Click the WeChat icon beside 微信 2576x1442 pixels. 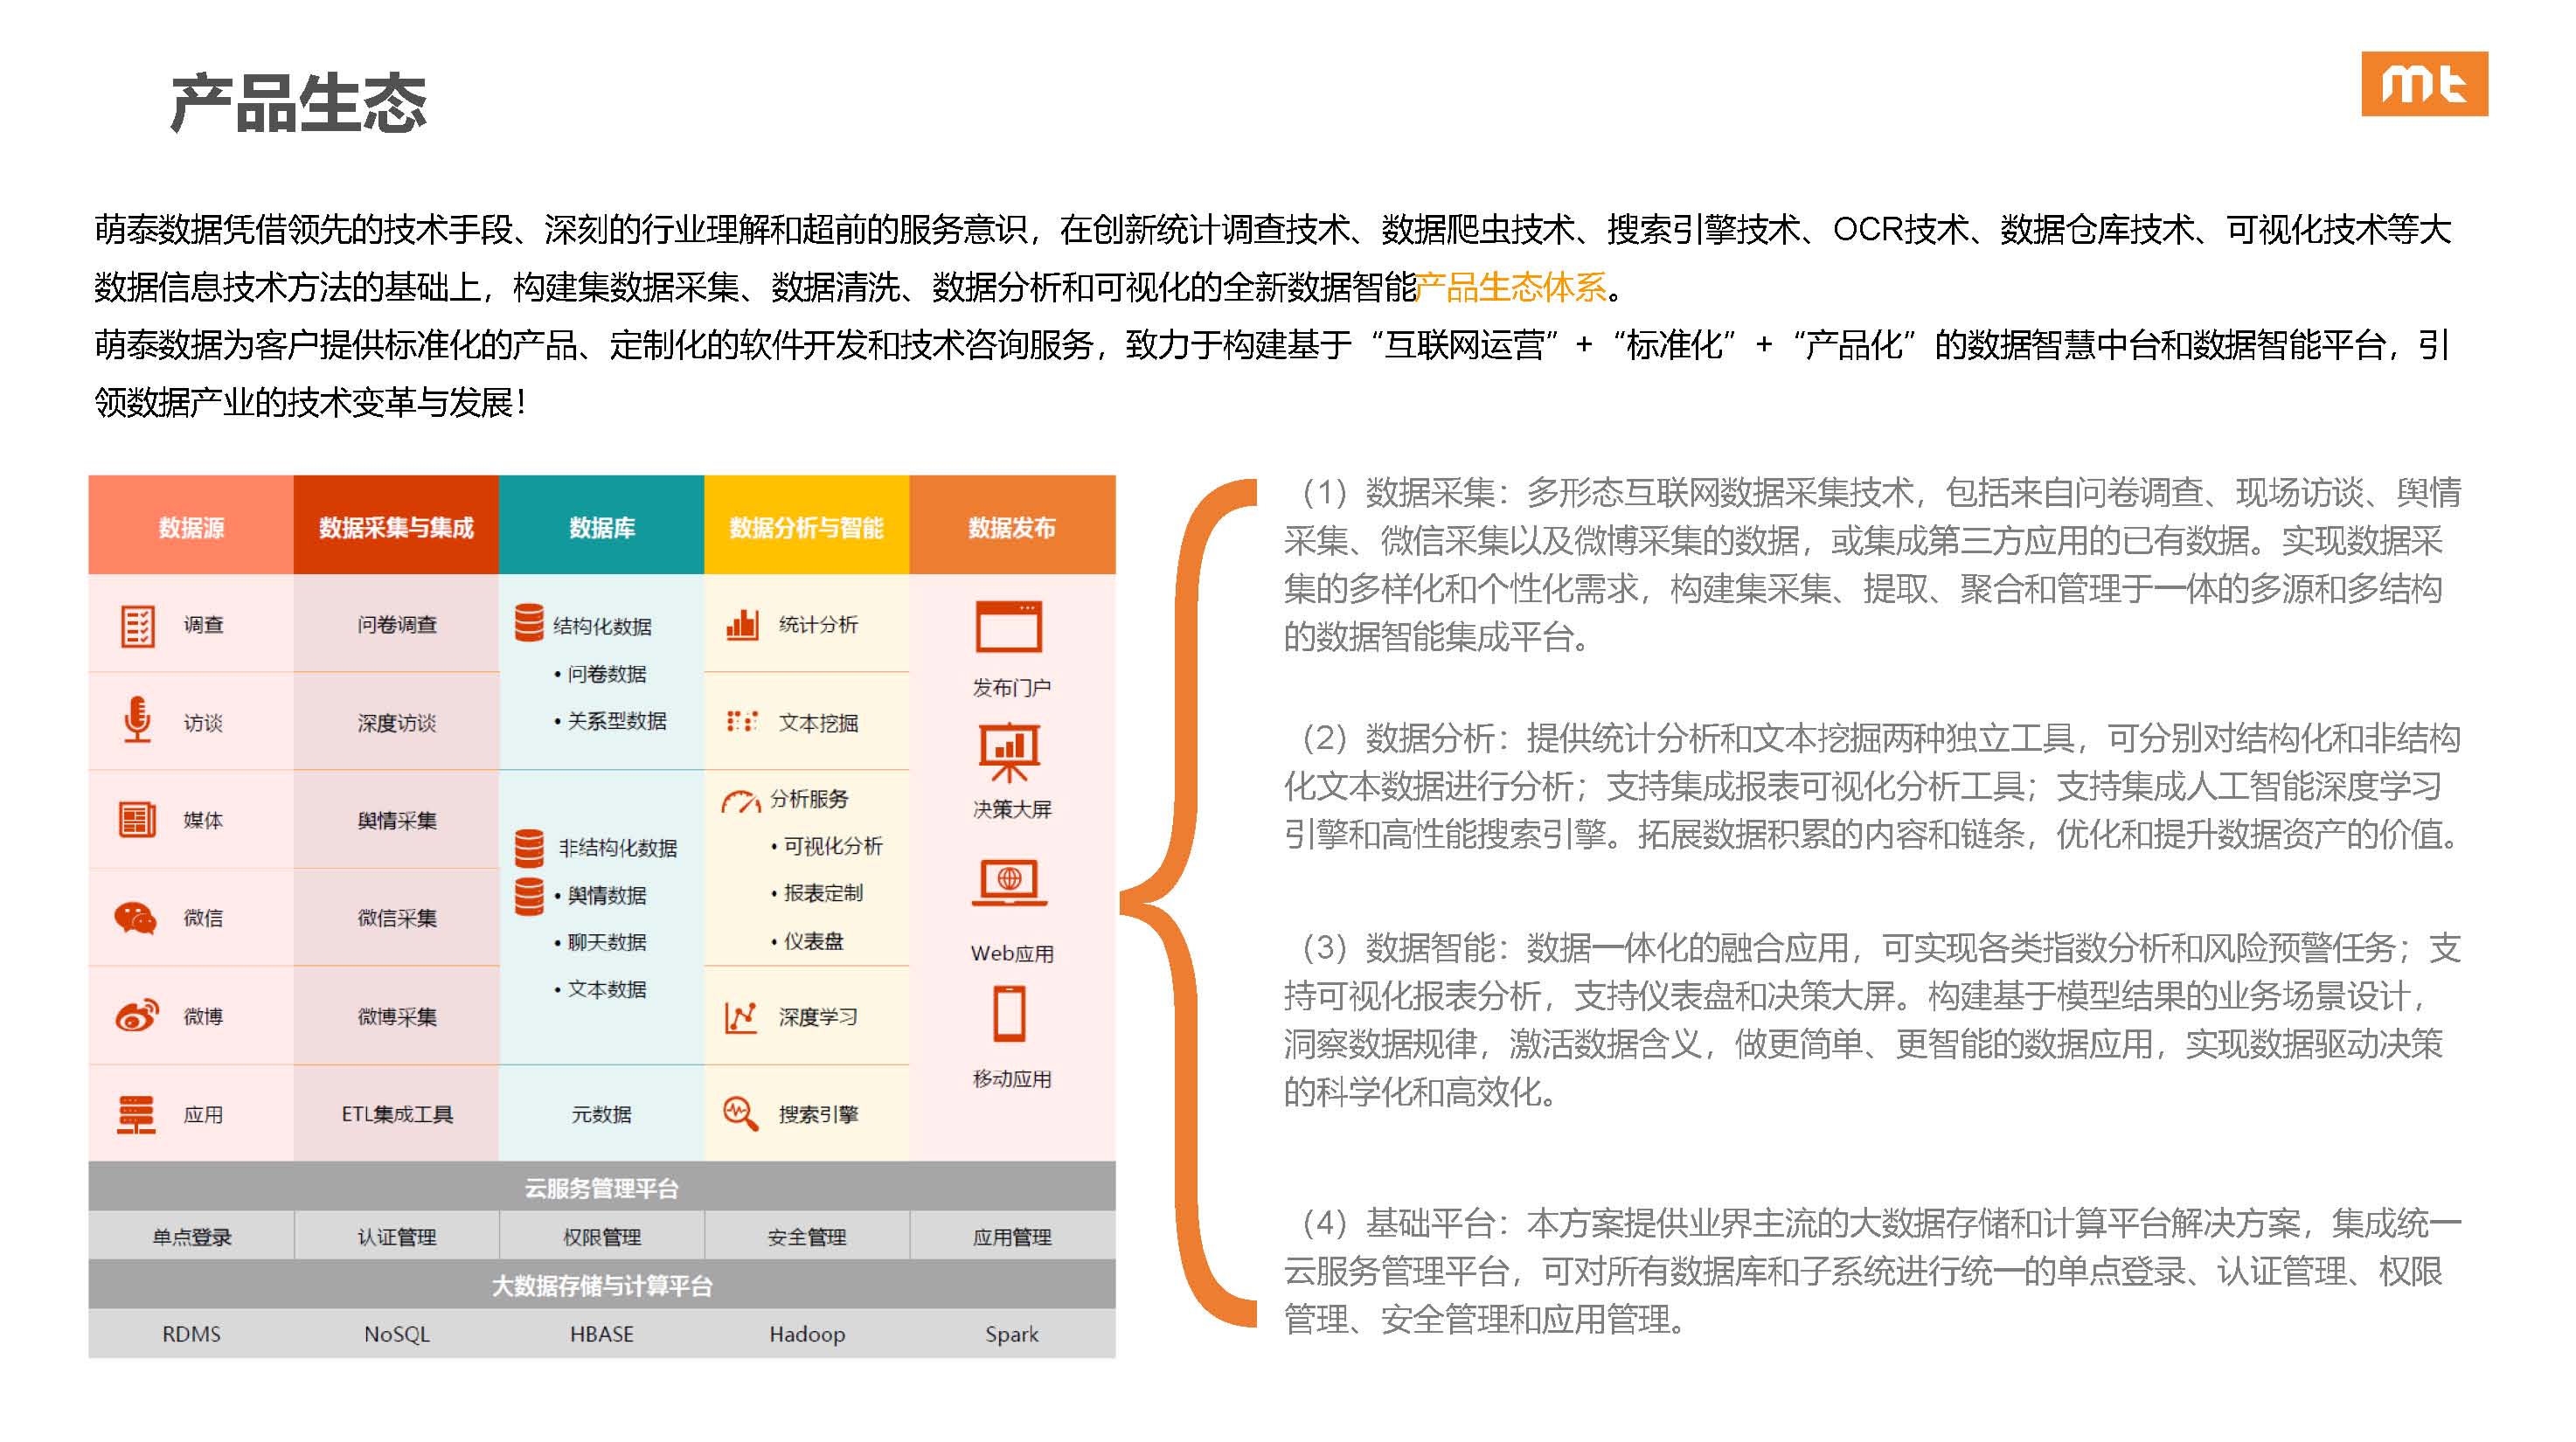(135, 917)
